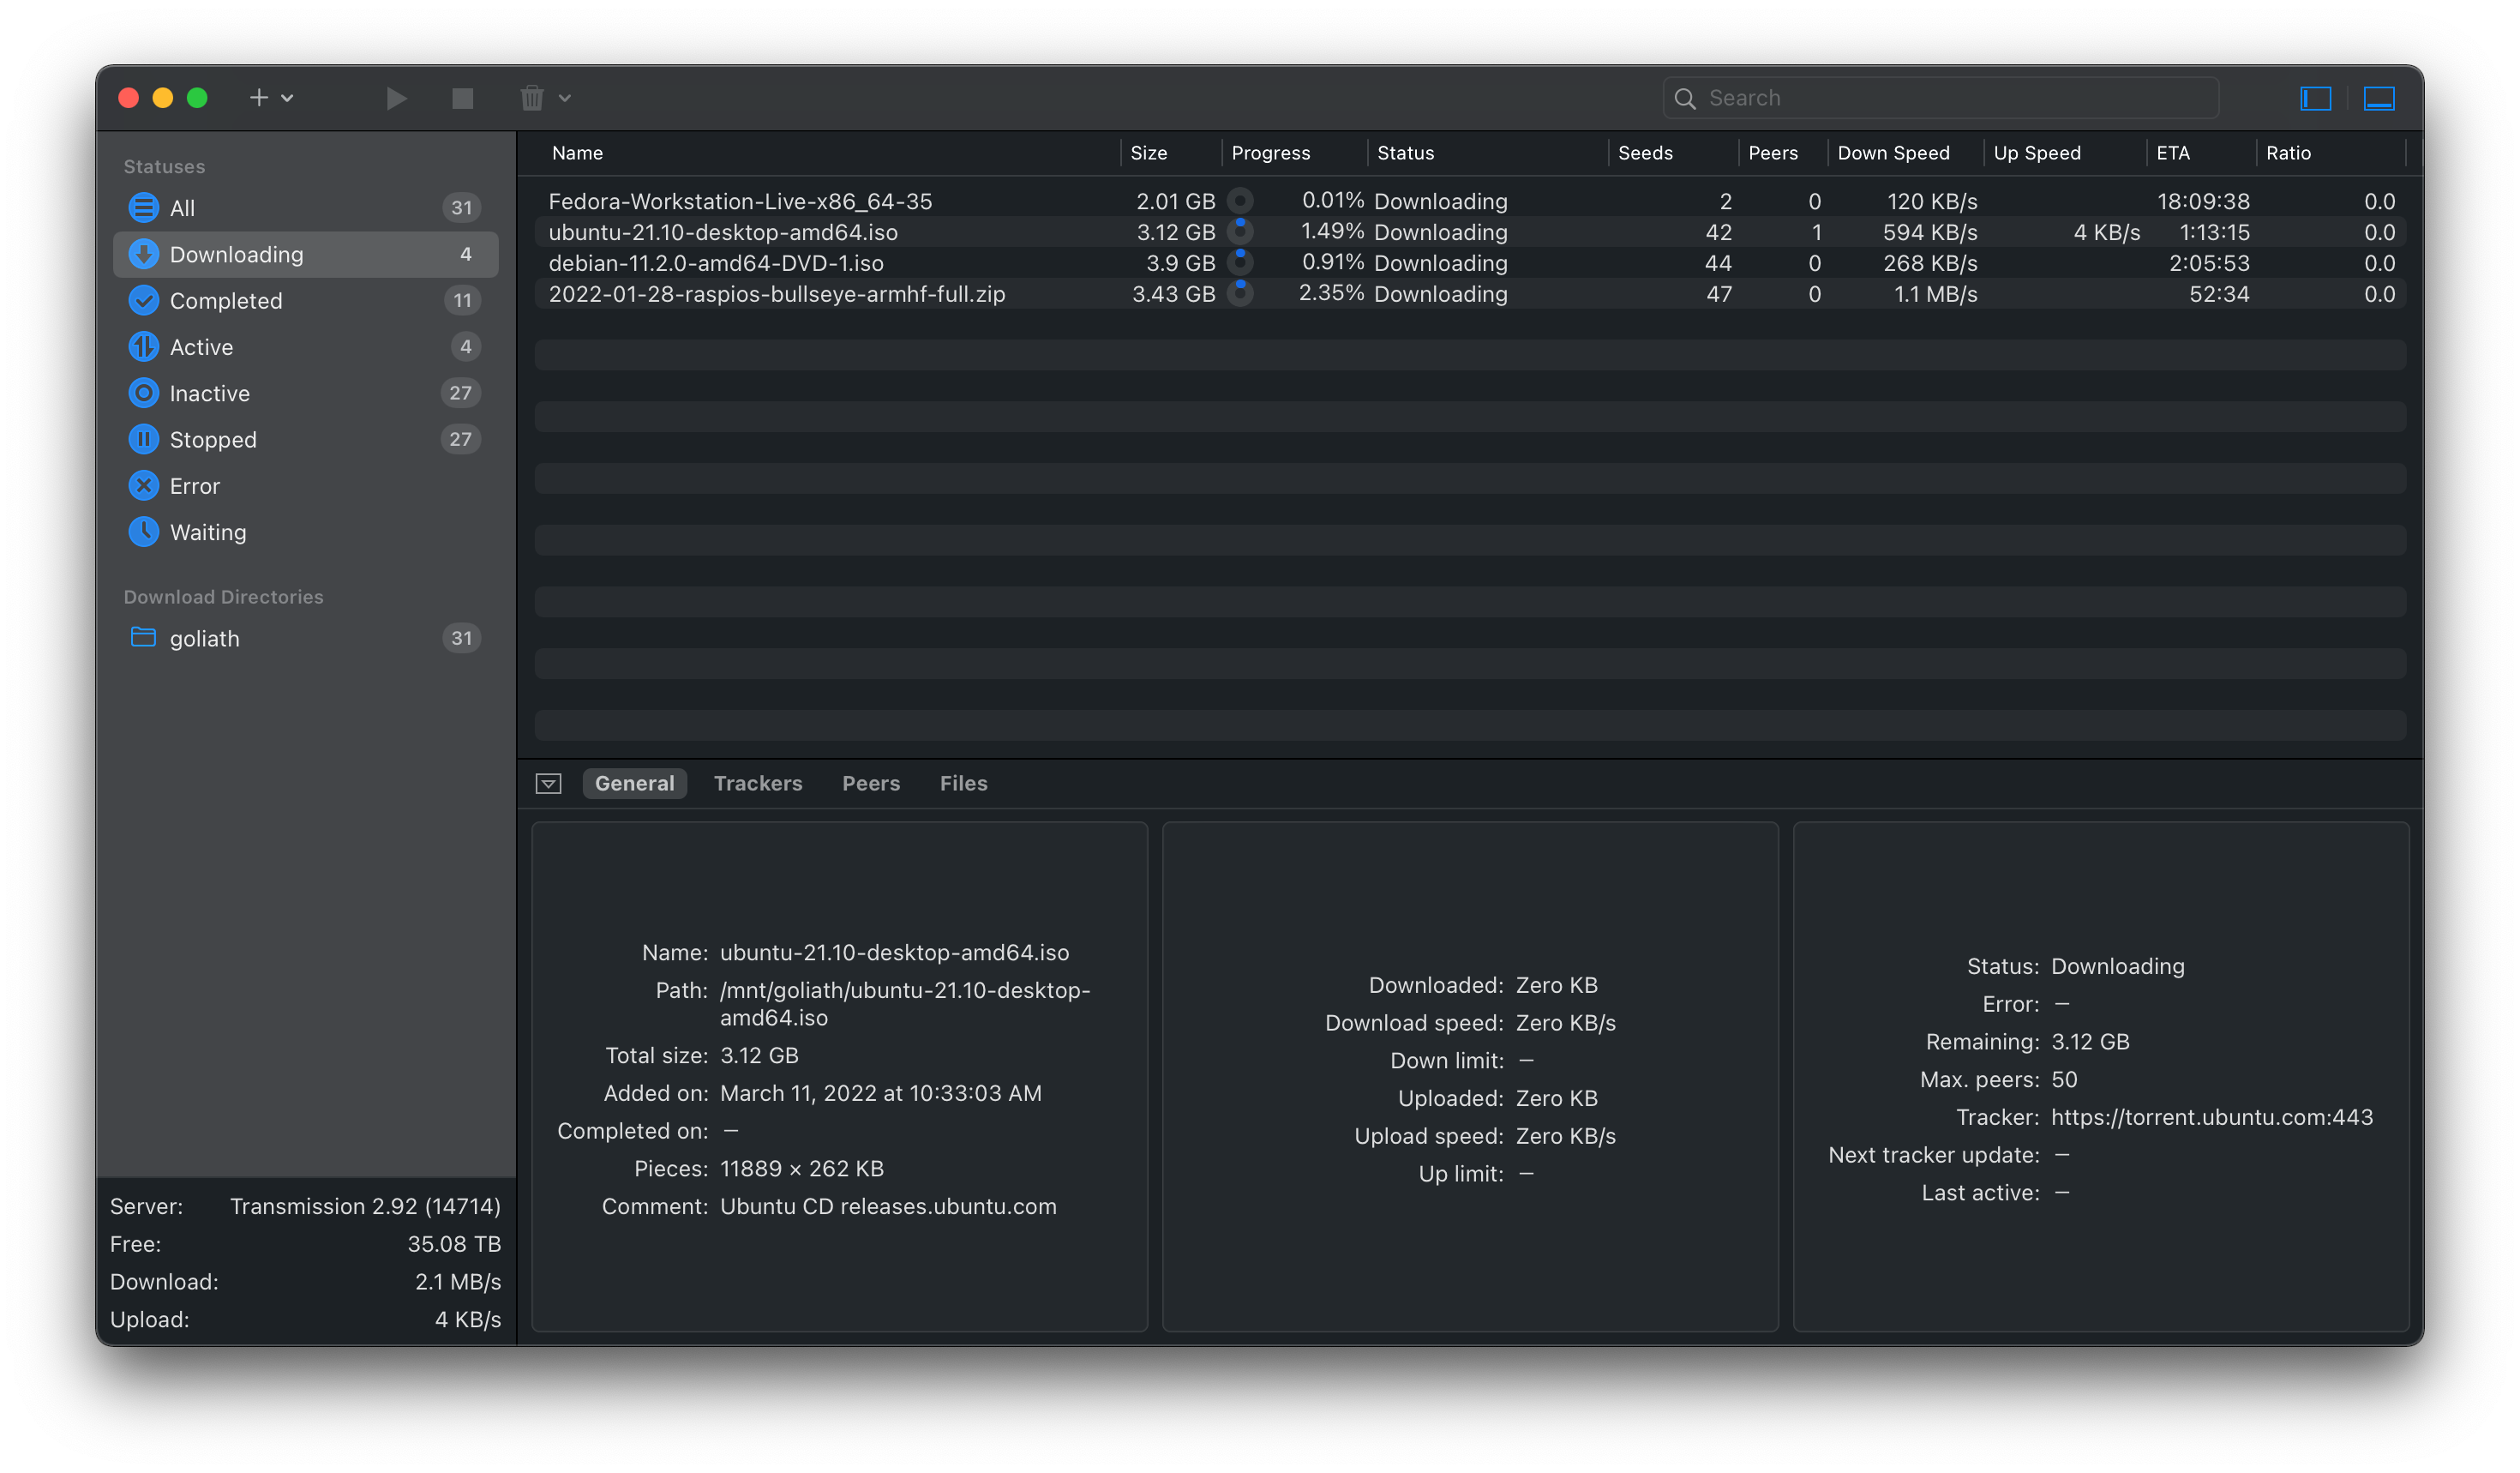Sort by the Progress column header
This screenshot has height=1473, width=2520.
(x=1270, y=153)
